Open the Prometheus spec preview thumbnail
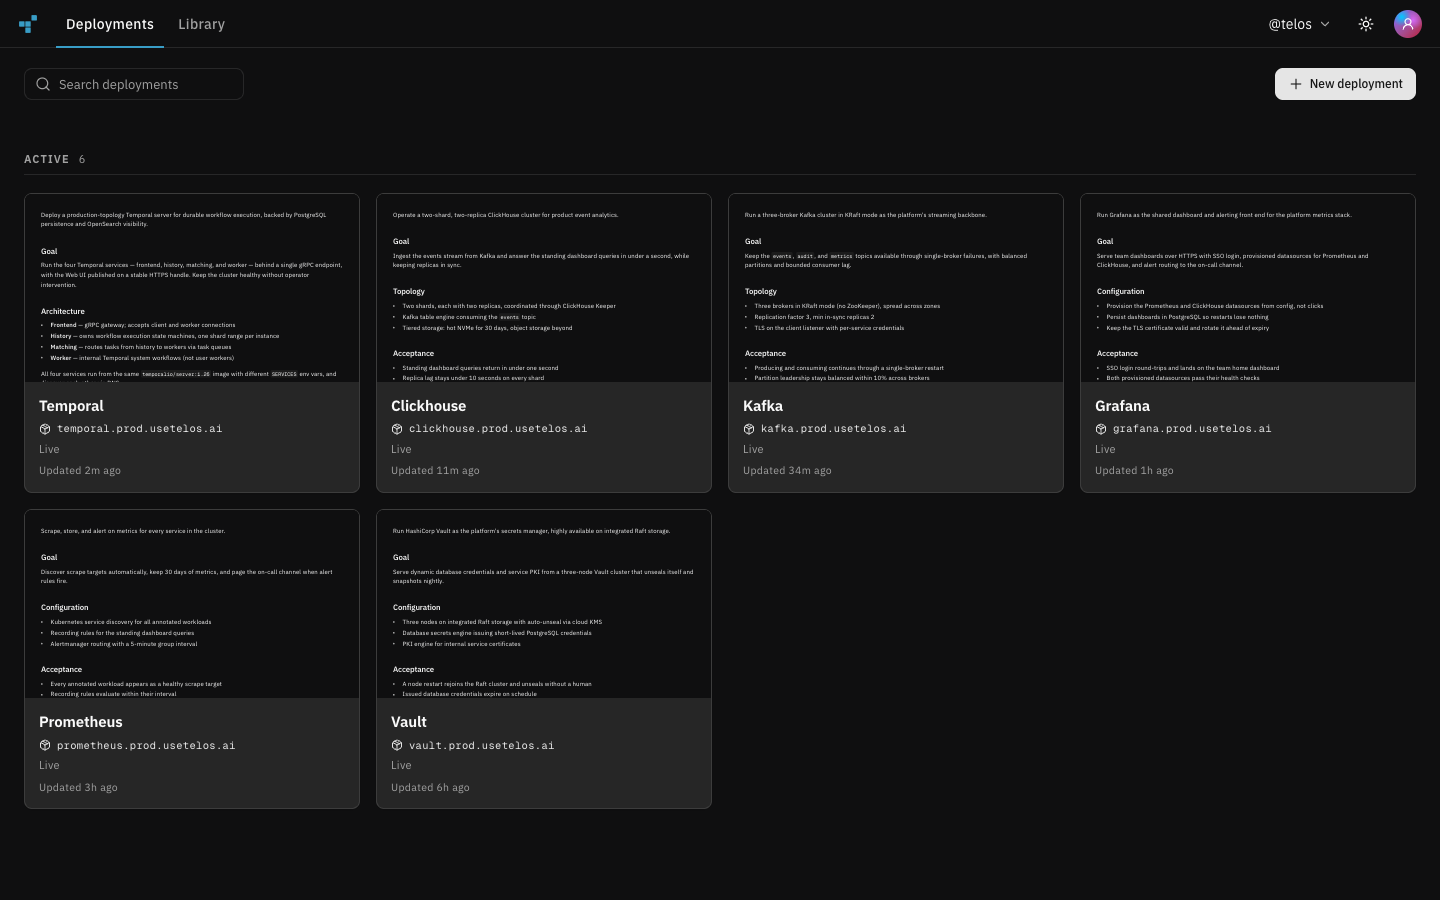Screen dimensions: 1440x900 pos(192,604)
